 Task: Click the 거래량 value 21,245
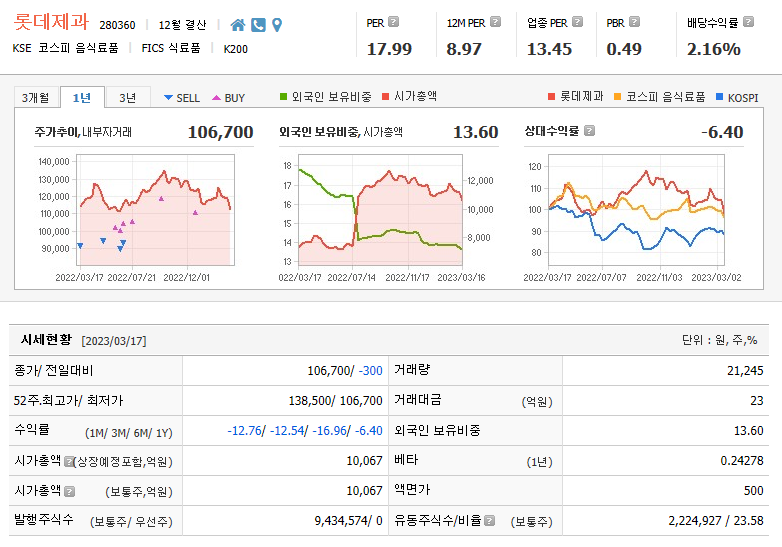745,371
